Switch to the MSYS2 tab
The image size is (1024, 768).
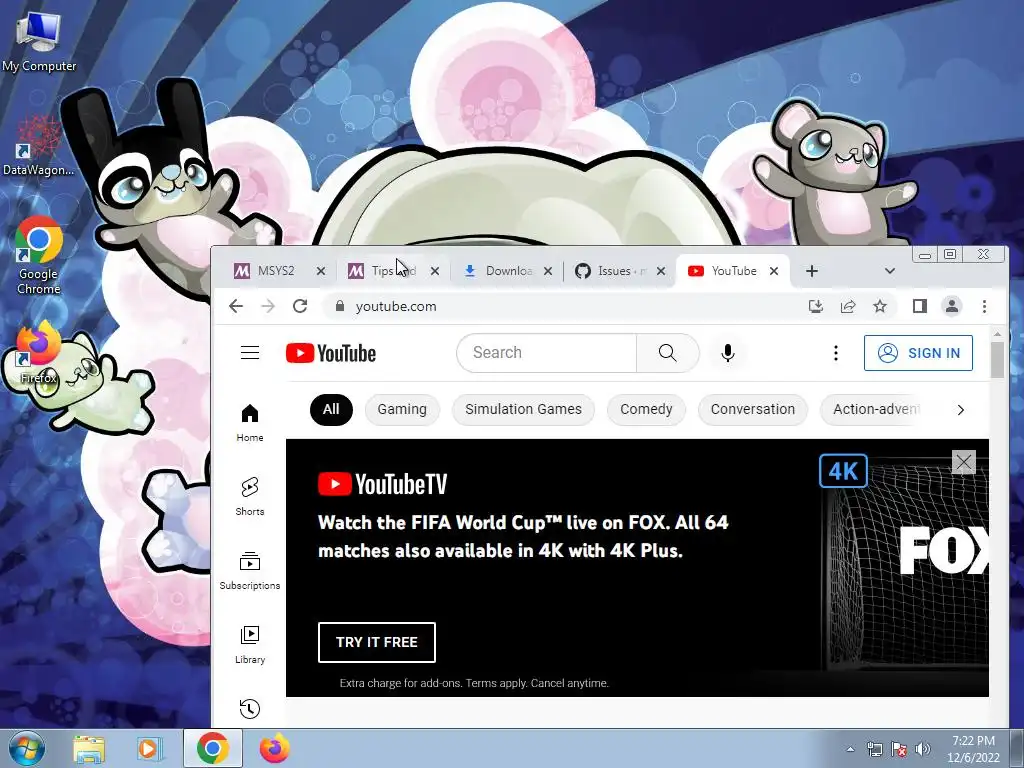pos(275,271)
